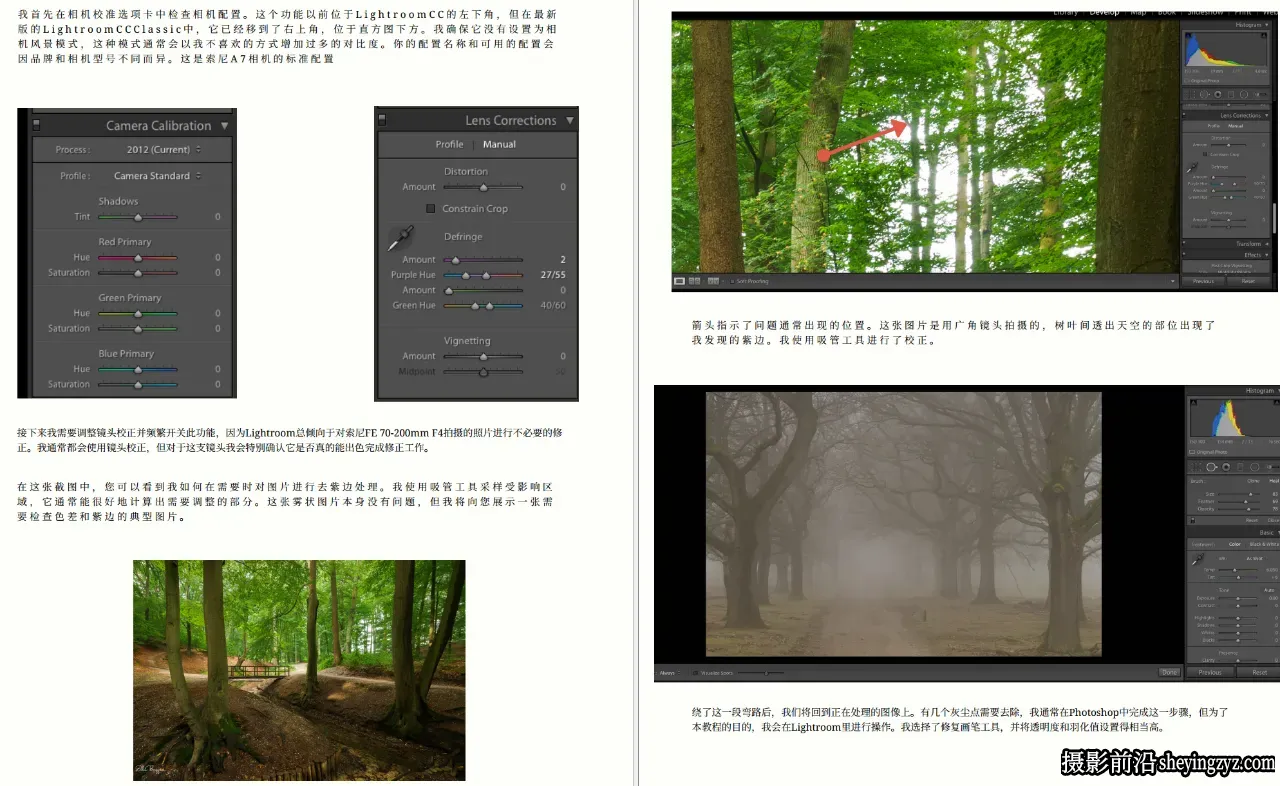Screen dimensions: 1280x786
Task: Open the Map module tab
Action: click(1138, 12)
